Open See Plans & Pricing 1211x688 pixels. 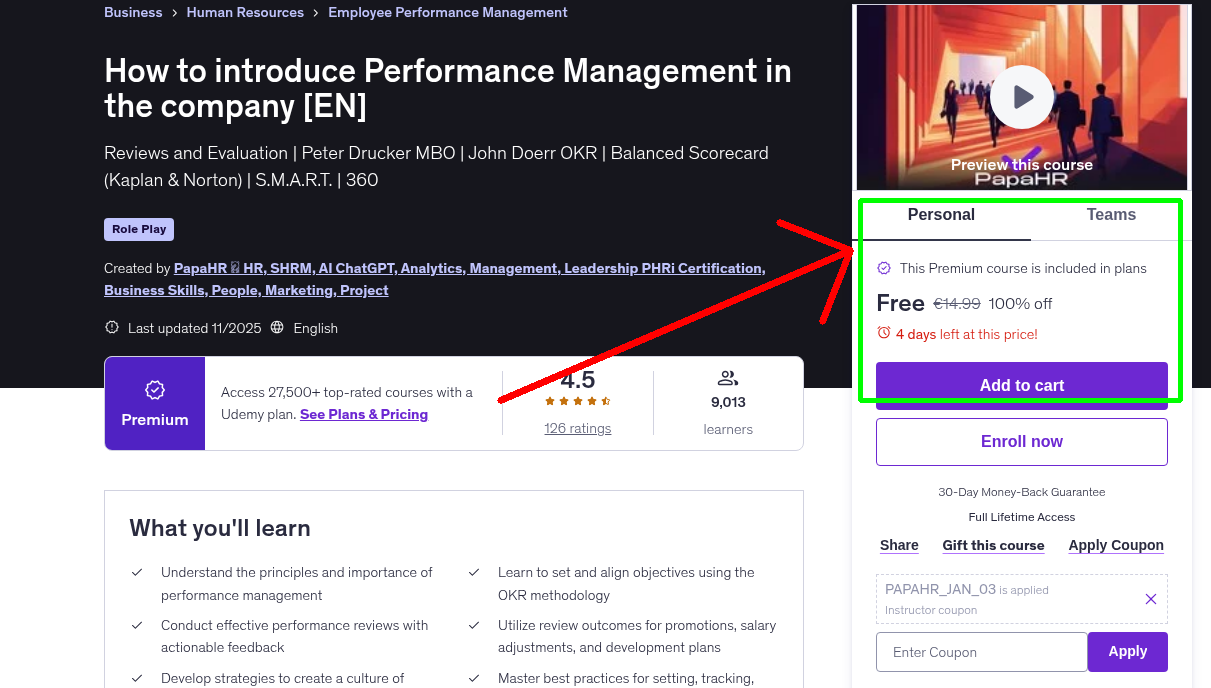363,414
